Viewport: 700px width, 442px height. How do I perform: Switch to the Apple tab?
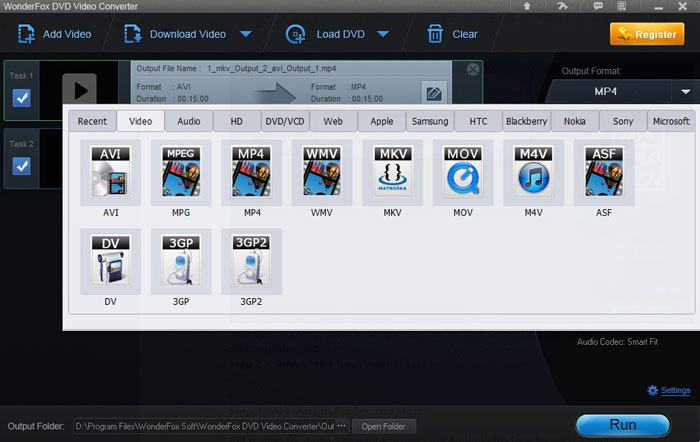point(382,121)
